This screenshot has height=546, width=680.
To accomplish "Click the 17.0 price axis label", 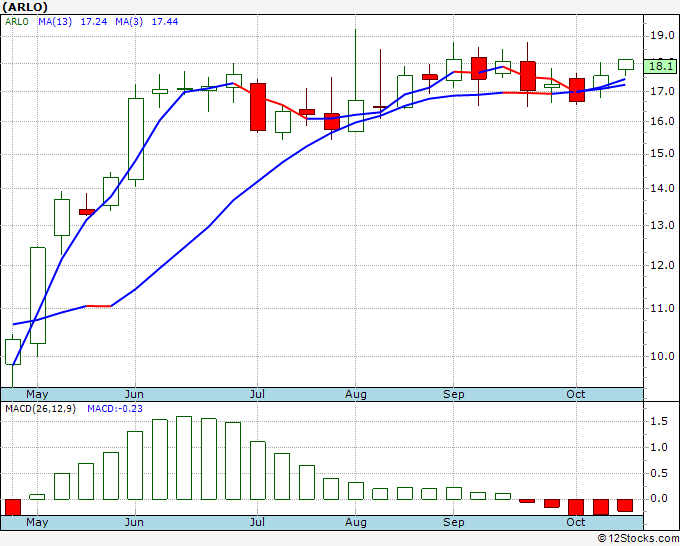I will [662, 92].
